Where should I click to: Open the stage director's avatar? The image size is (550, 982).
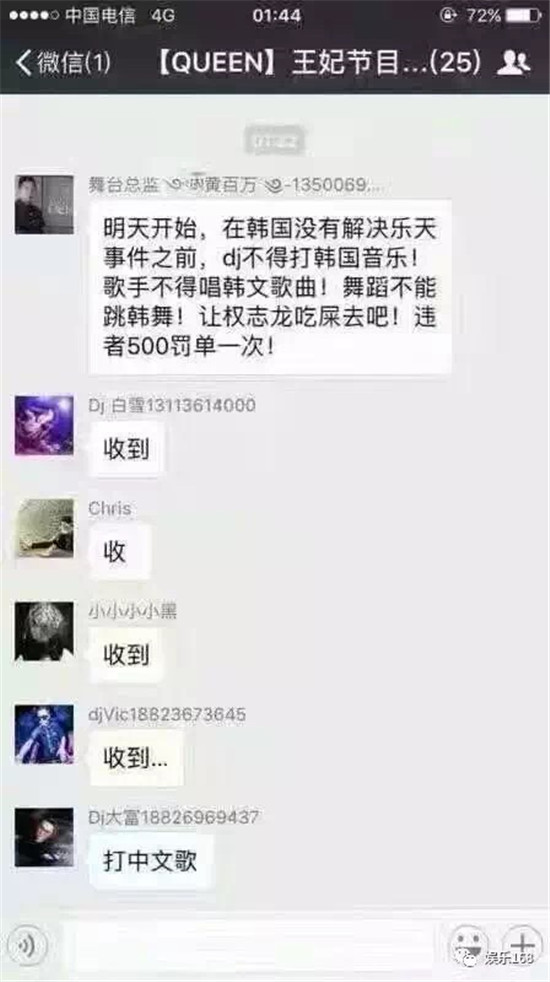point(44,205)
